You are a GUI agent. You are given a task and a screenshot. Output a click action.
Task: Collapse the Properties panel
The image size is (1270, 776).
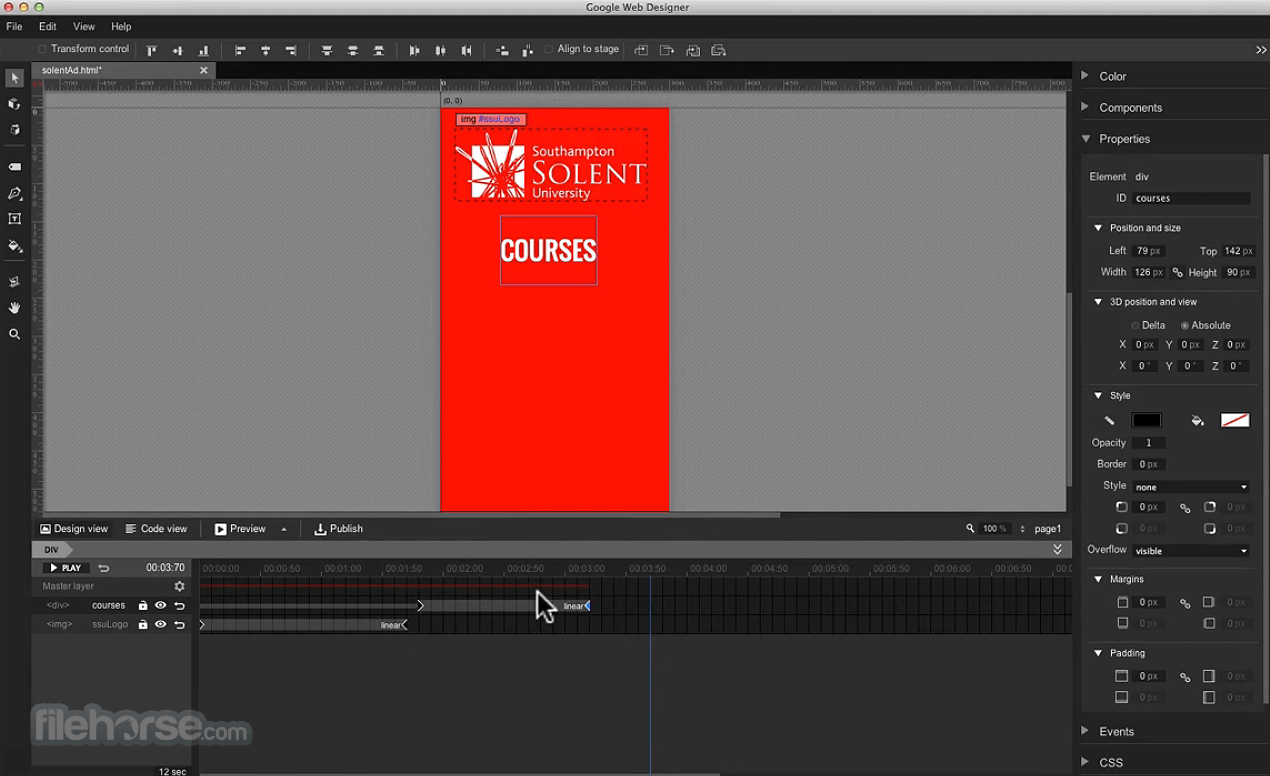click(x=1085, y=139)
